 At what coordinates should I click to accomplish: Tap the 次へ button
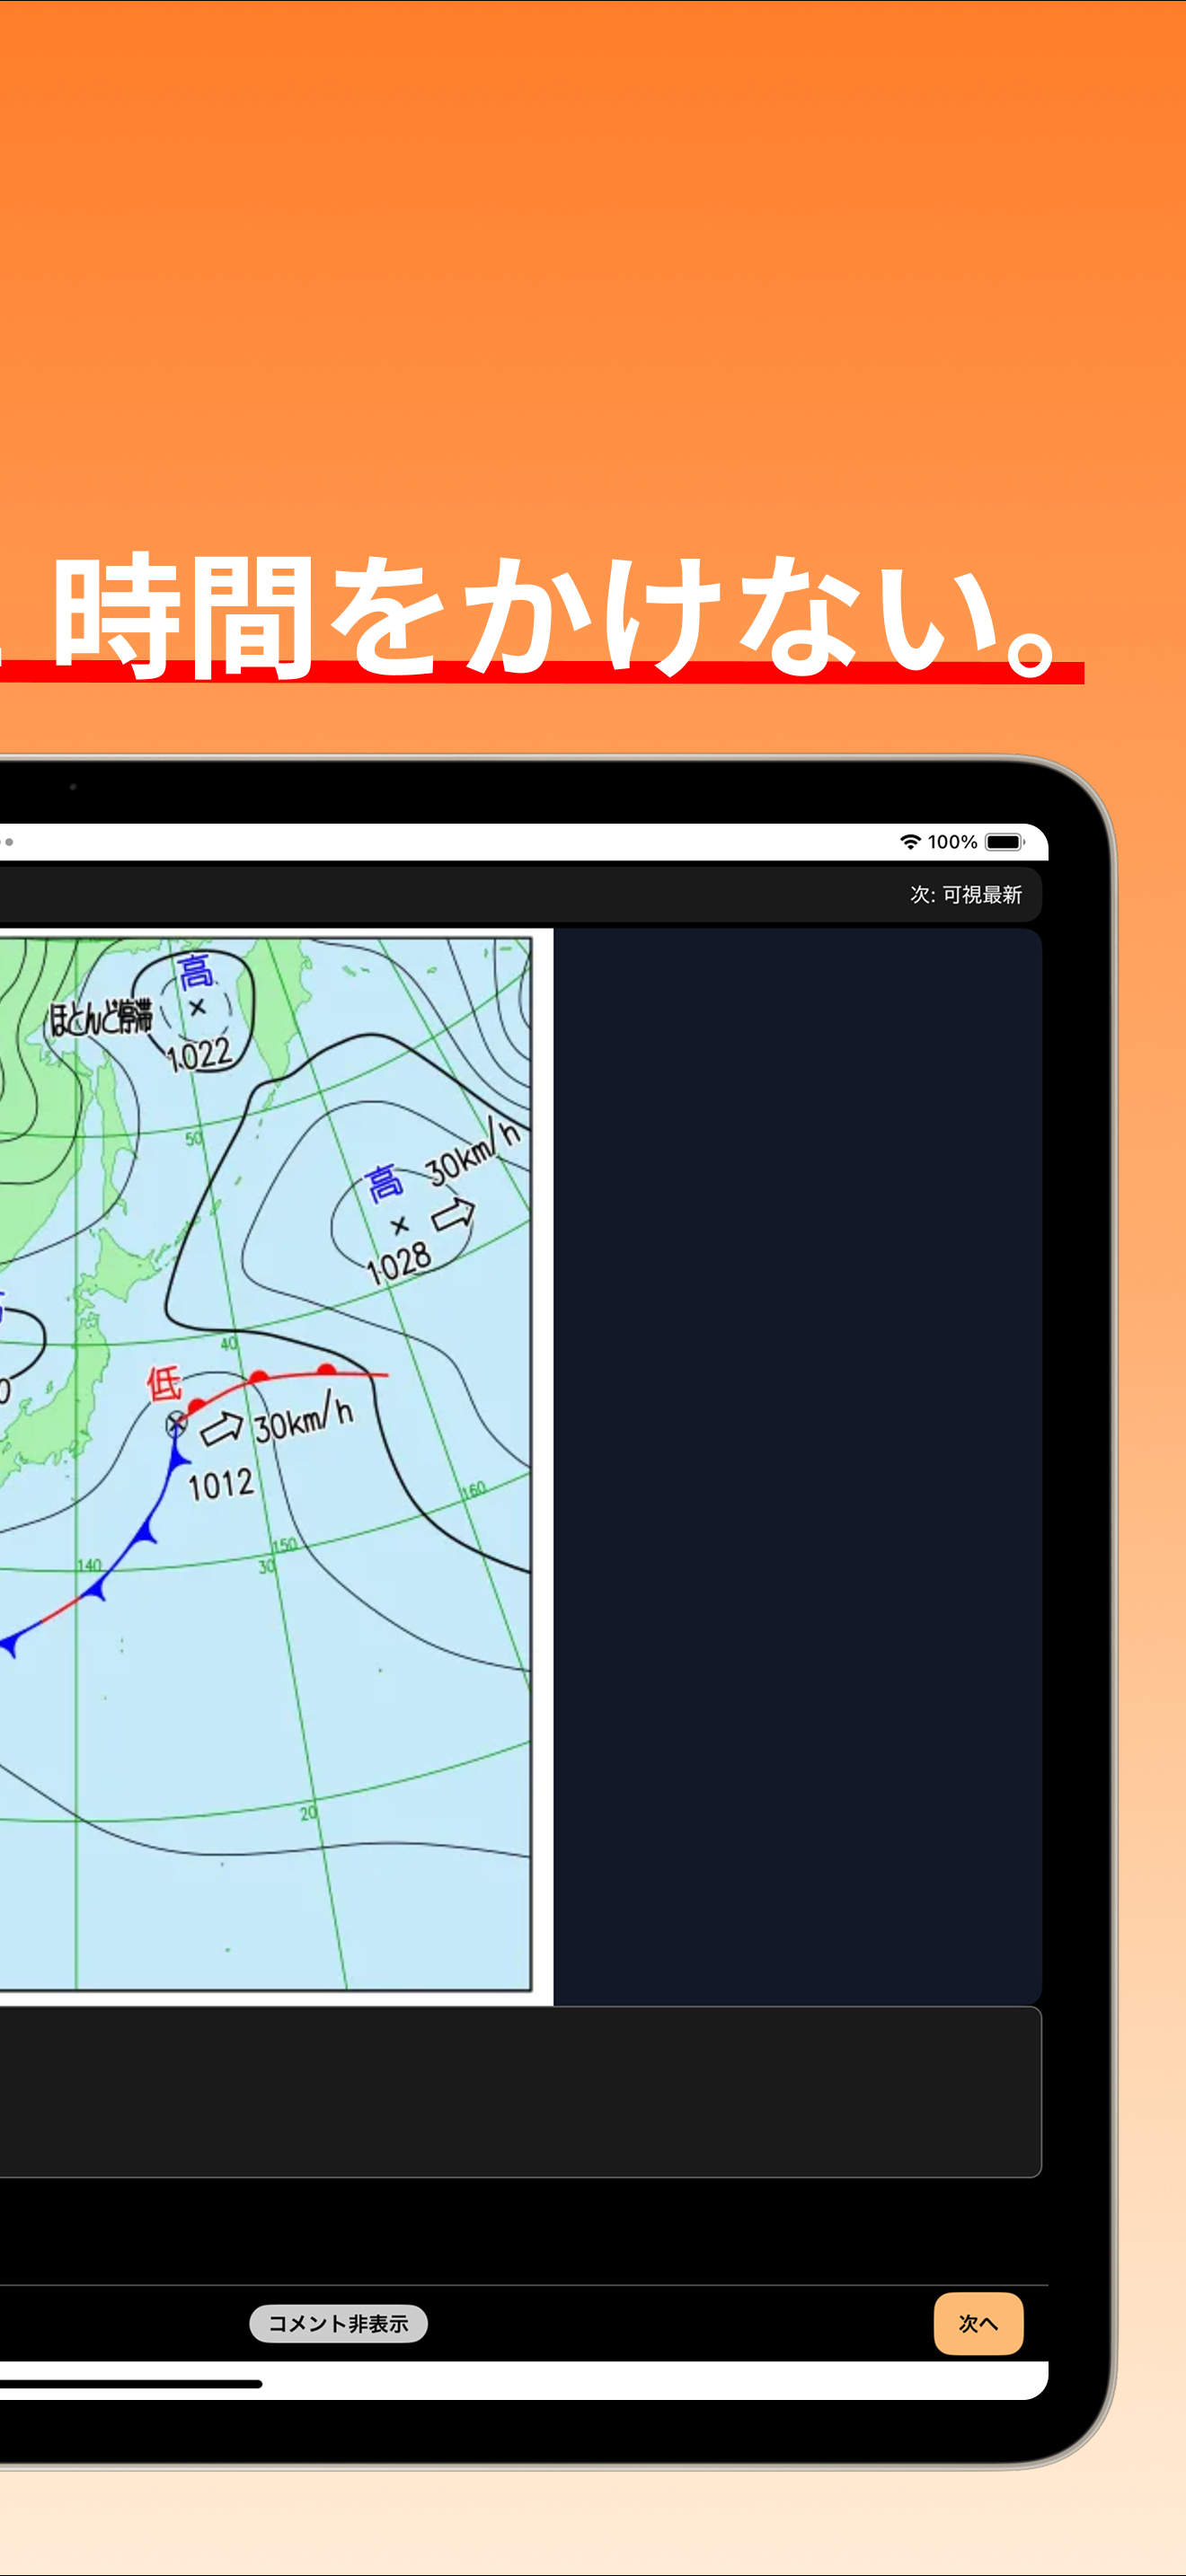(978, 2323)
